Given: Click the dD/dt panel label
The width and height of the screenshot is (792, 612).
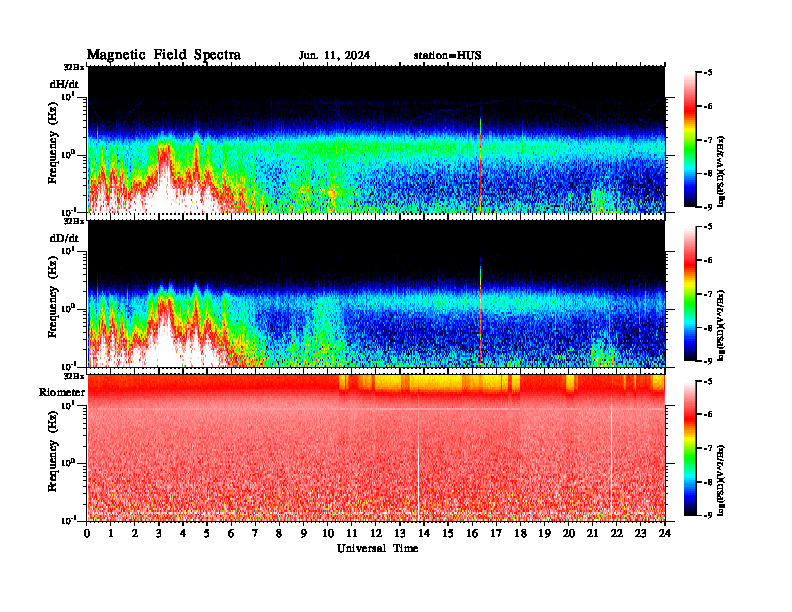Looking at the screenshot, I should (x=64, y=238).
